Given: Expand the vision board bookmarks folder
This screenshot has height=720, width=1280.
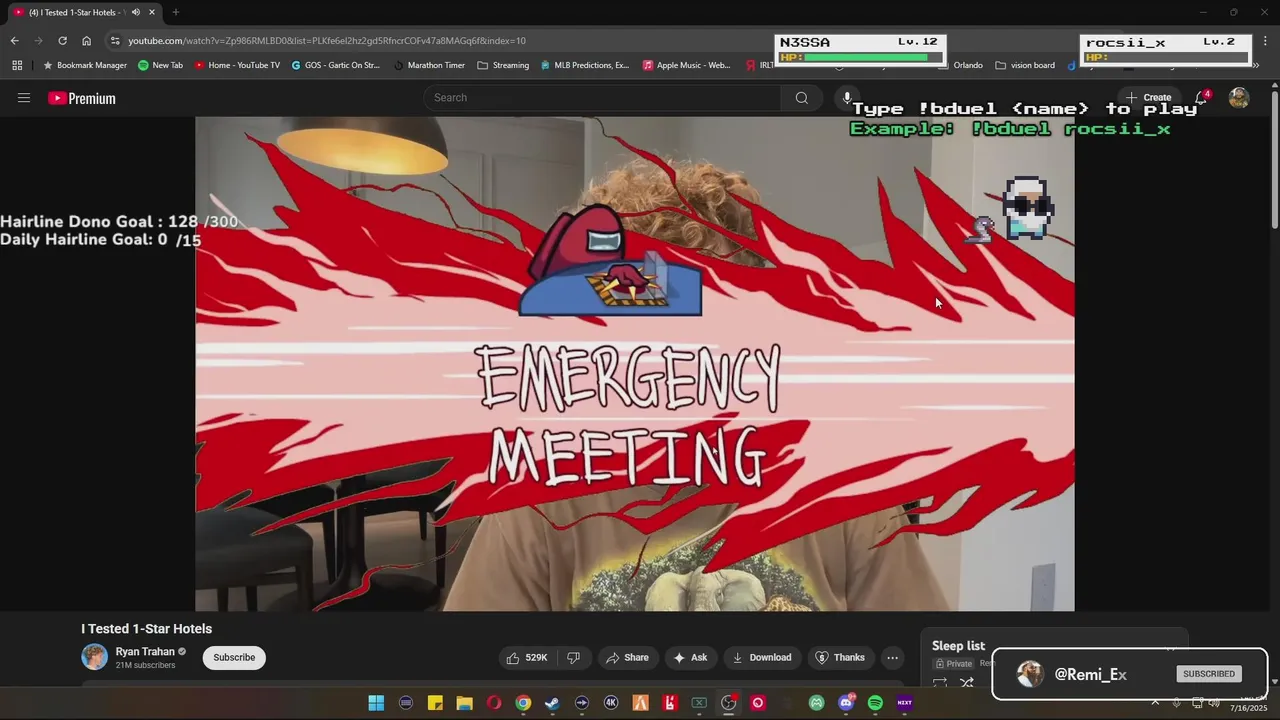Looking at the screenshot, I should click(x=1025, y=65).
